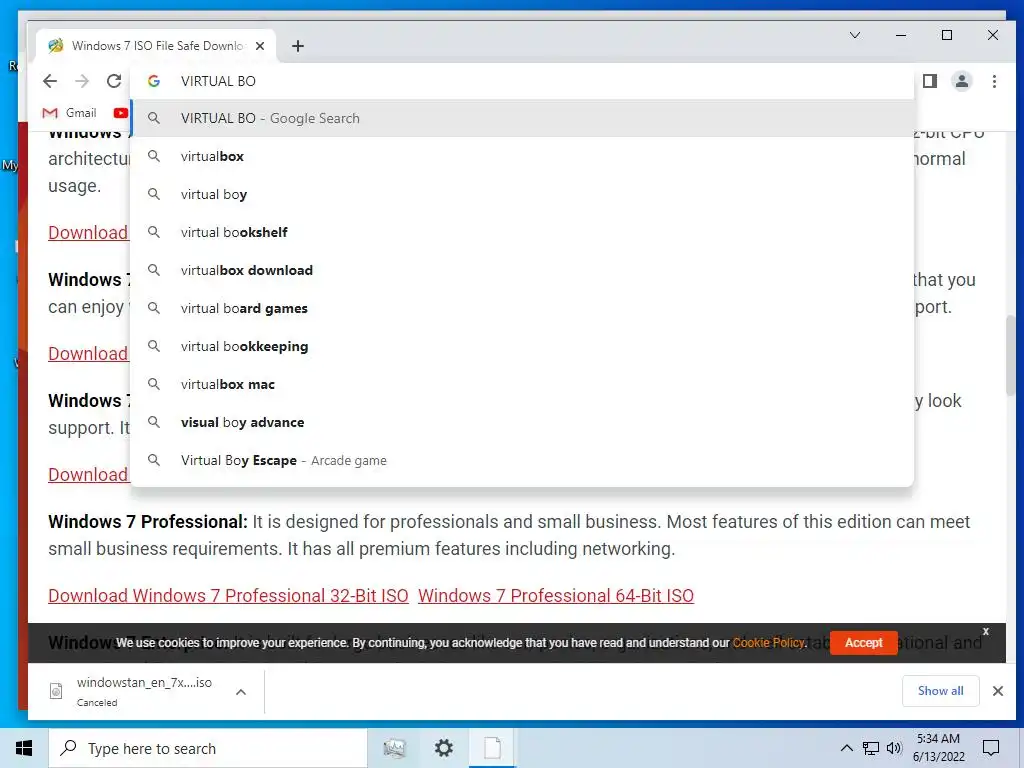Select the Windows 7 ISO File tab
Image resolution: width=1024 pixels, height=768 pixels.
click(x=157, y=46)
